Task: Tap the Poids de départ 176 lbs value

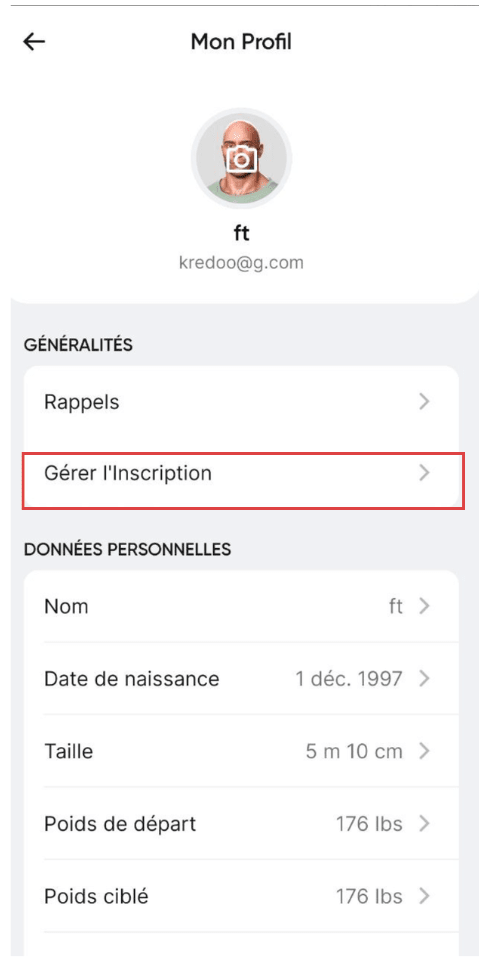Action: 369,824
